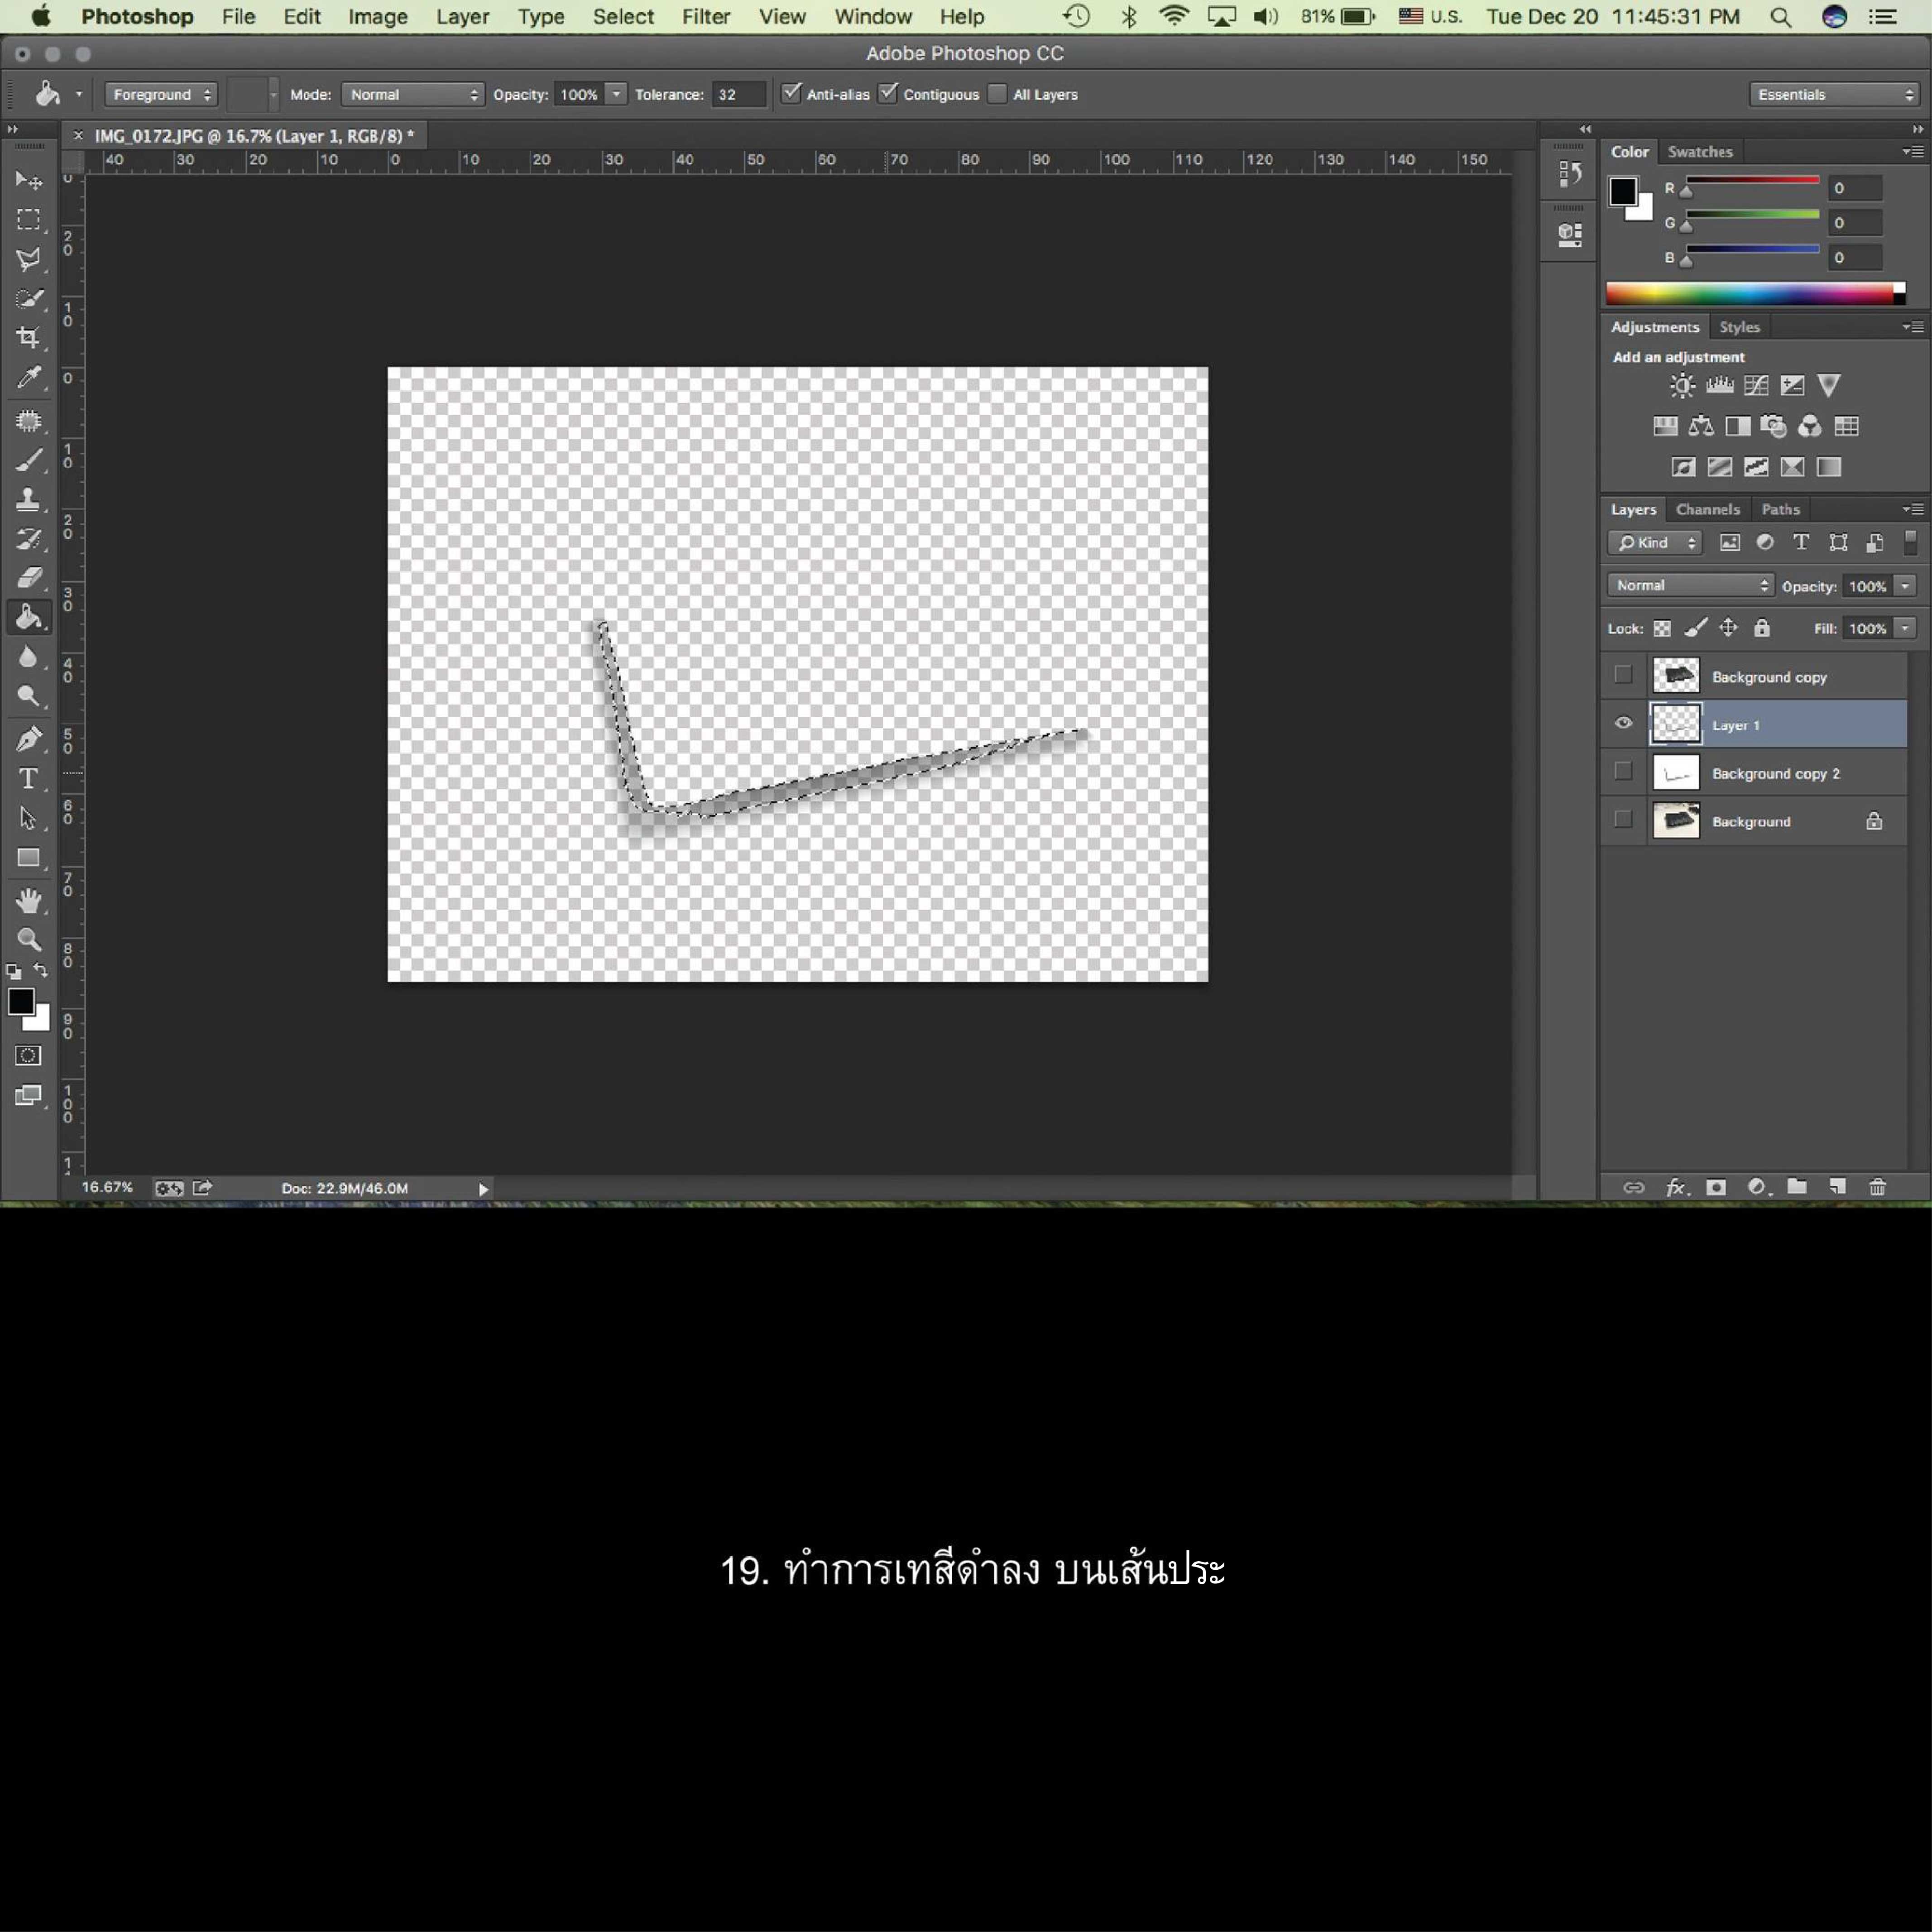Select the Background copy layer name

[x=1769, y=677]
